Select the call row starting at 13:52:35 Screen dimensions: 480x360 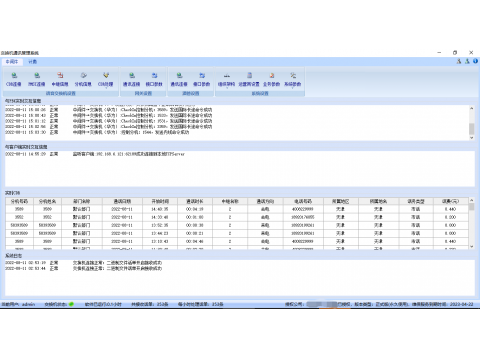(x=237, y=225)
